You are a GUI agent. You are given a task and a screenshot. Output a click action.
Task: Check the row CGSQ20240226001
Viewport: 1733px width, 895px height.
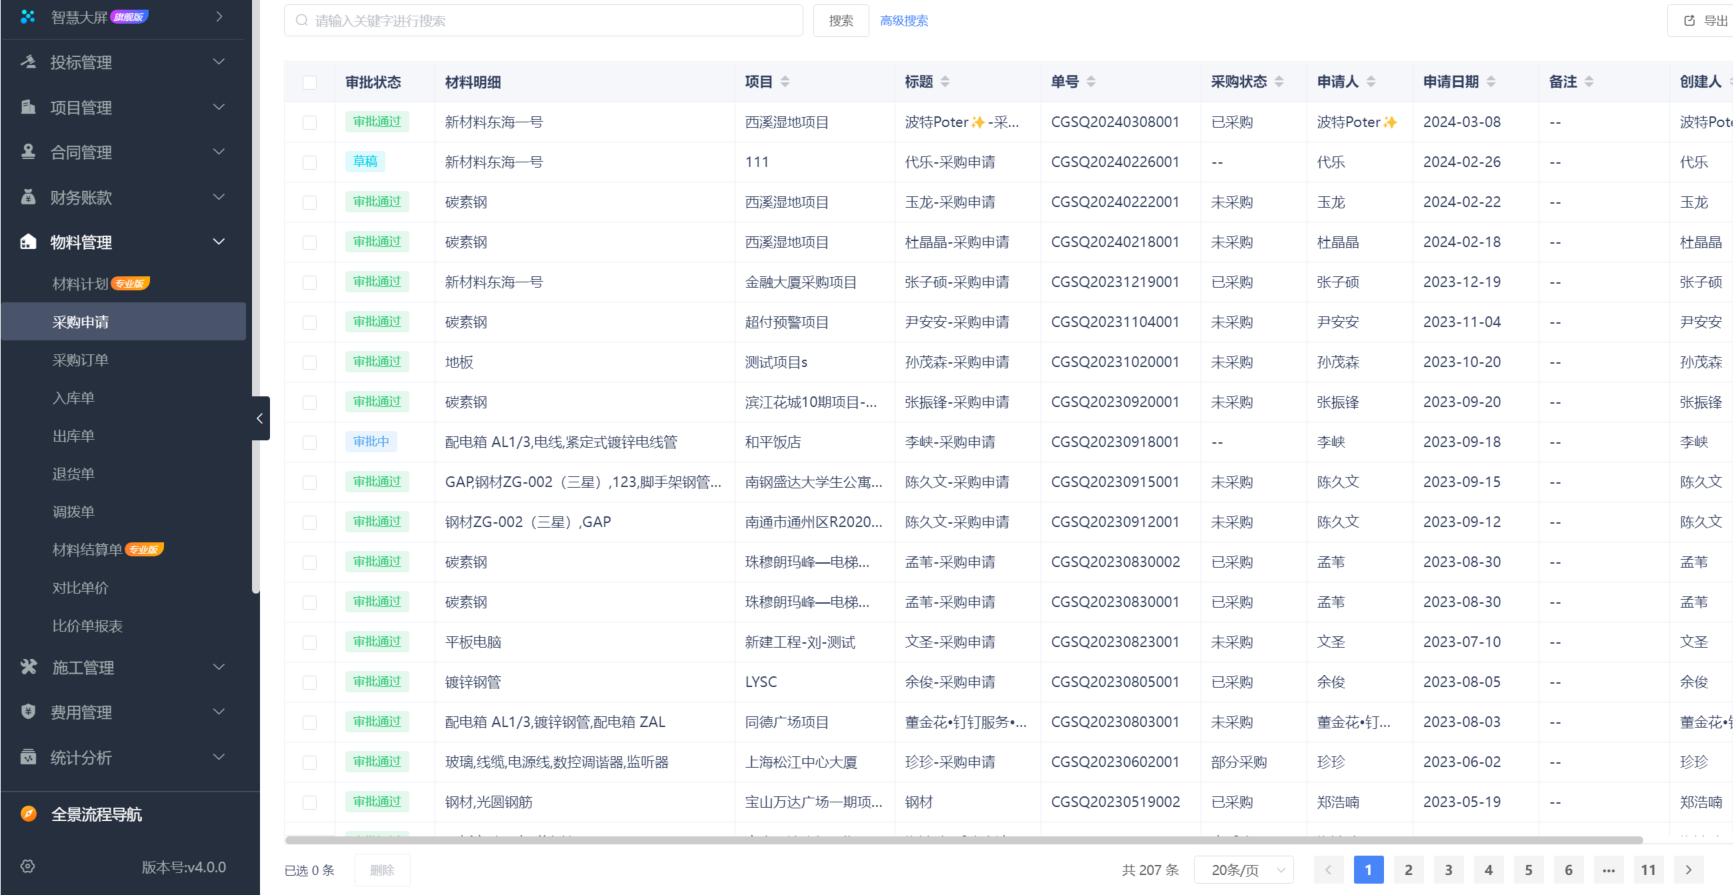pyautogui.click(x=310, y=162)
